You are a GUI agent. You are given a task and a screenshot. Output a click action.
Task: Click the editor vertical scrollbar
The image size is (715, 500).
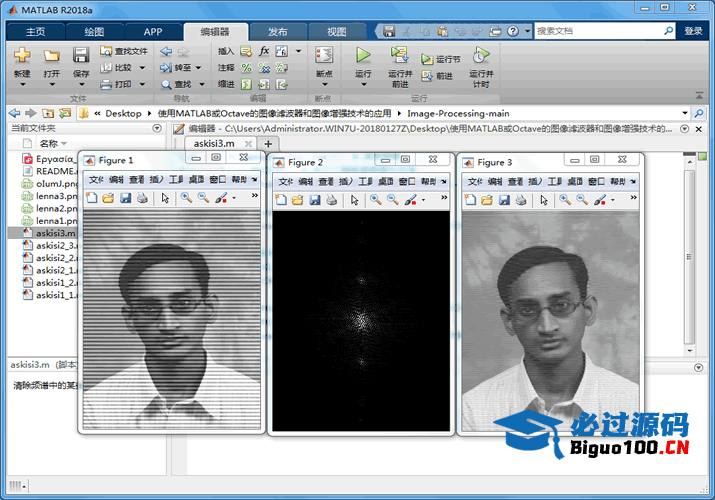tap(689, 258)
